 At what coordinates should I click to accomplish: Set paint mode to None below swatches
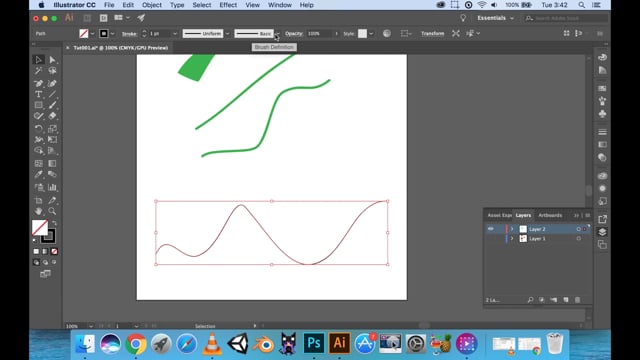54,251
